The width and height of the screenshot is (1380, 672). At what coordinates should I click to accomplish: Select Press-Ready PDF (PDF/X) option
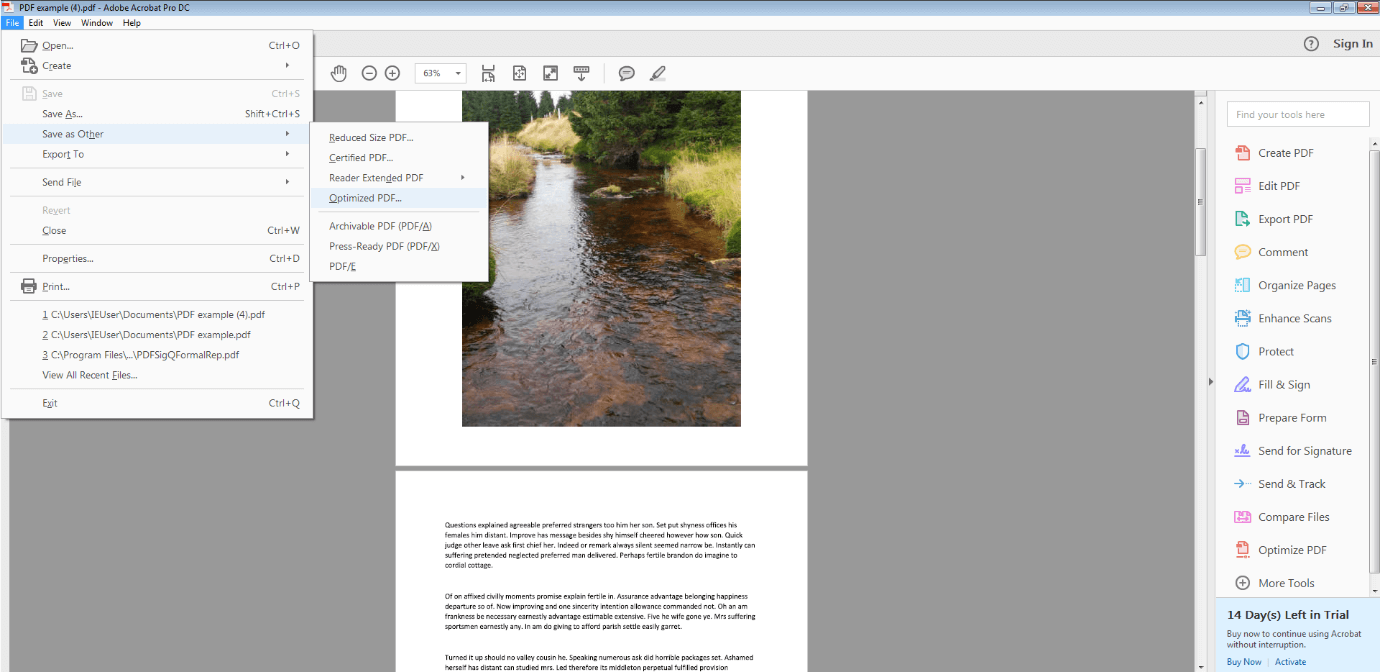[399, 246]
